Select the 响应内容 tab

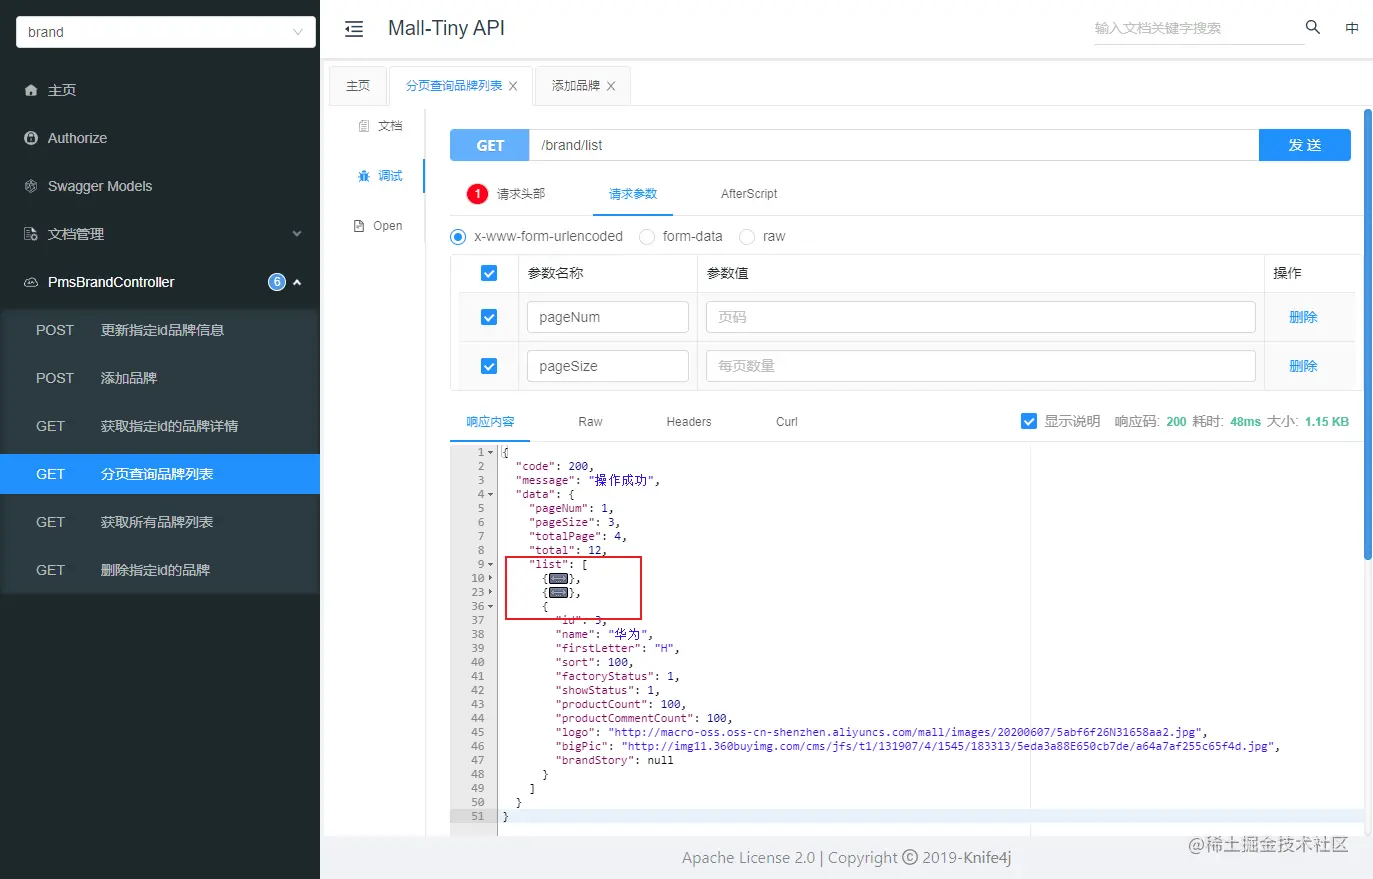[490, 422]
